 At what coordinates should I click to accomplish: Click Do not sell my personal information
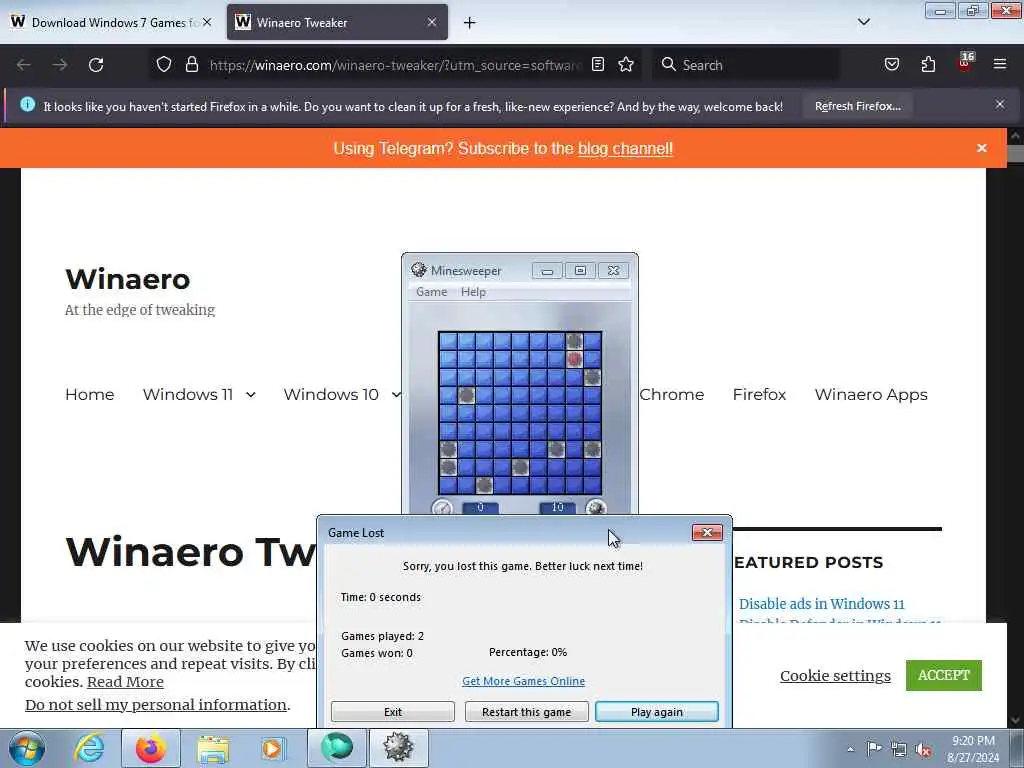click(156, 705)
